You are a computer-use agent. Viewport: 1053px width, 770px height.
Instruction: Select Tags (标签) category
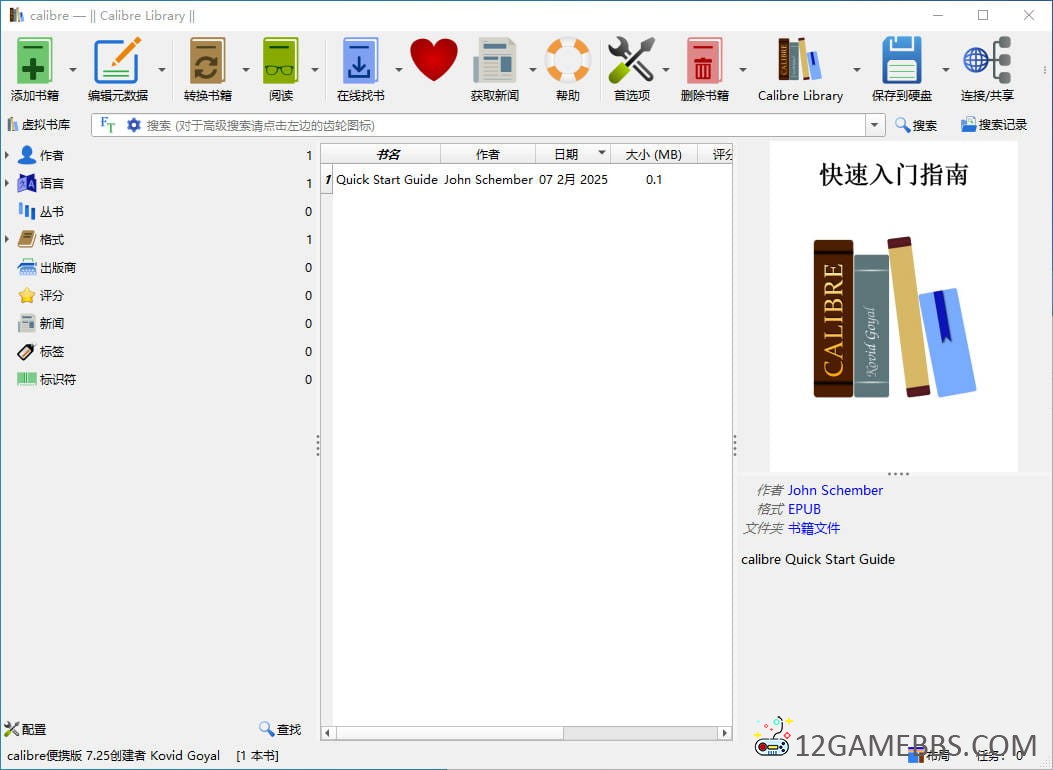(x=51, y=352)
